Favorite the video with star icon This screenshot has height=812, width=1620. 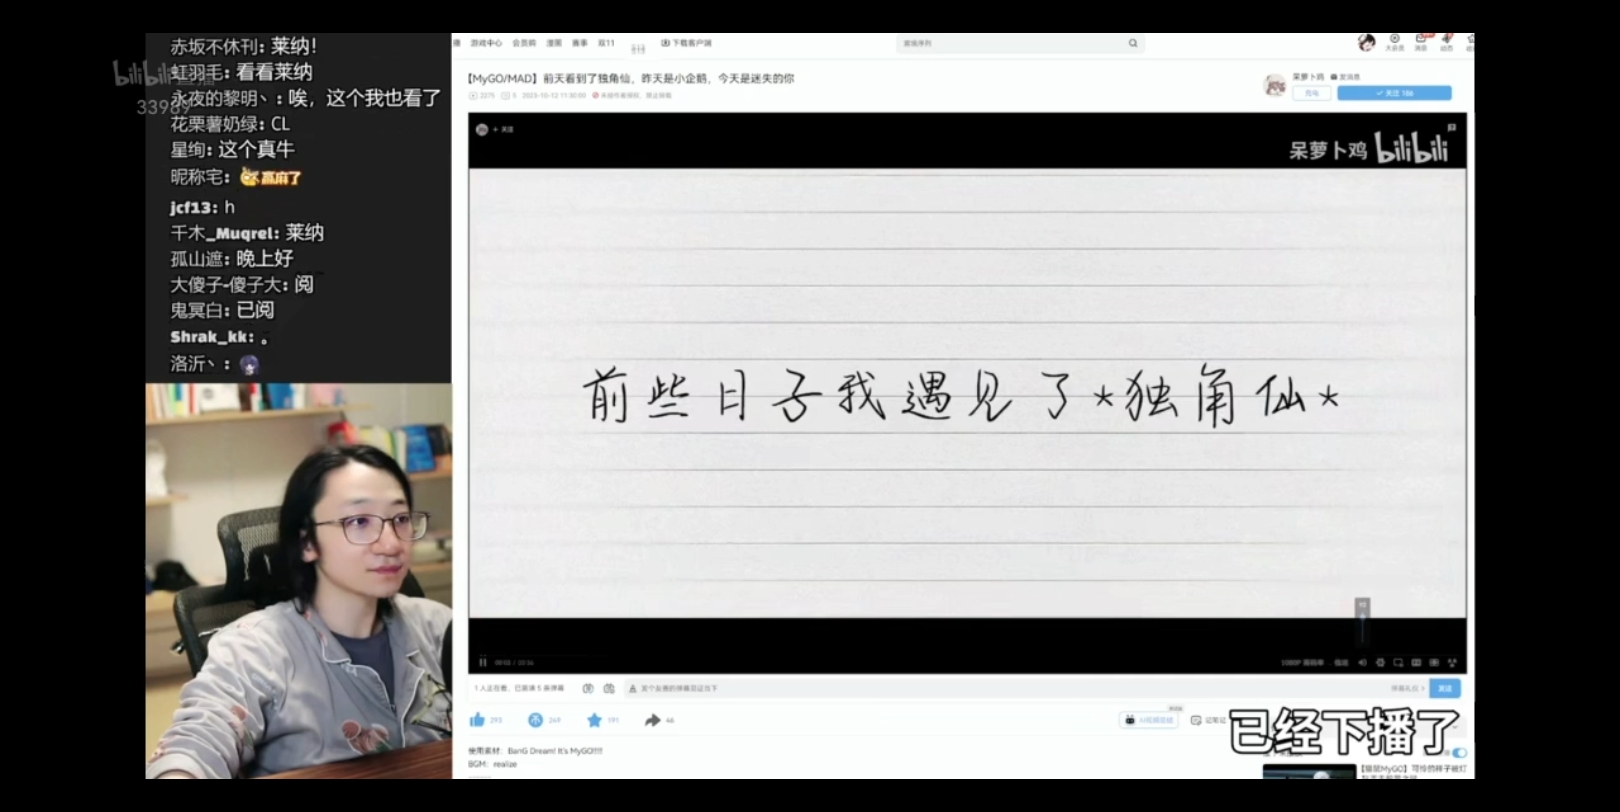coord(594,720)
